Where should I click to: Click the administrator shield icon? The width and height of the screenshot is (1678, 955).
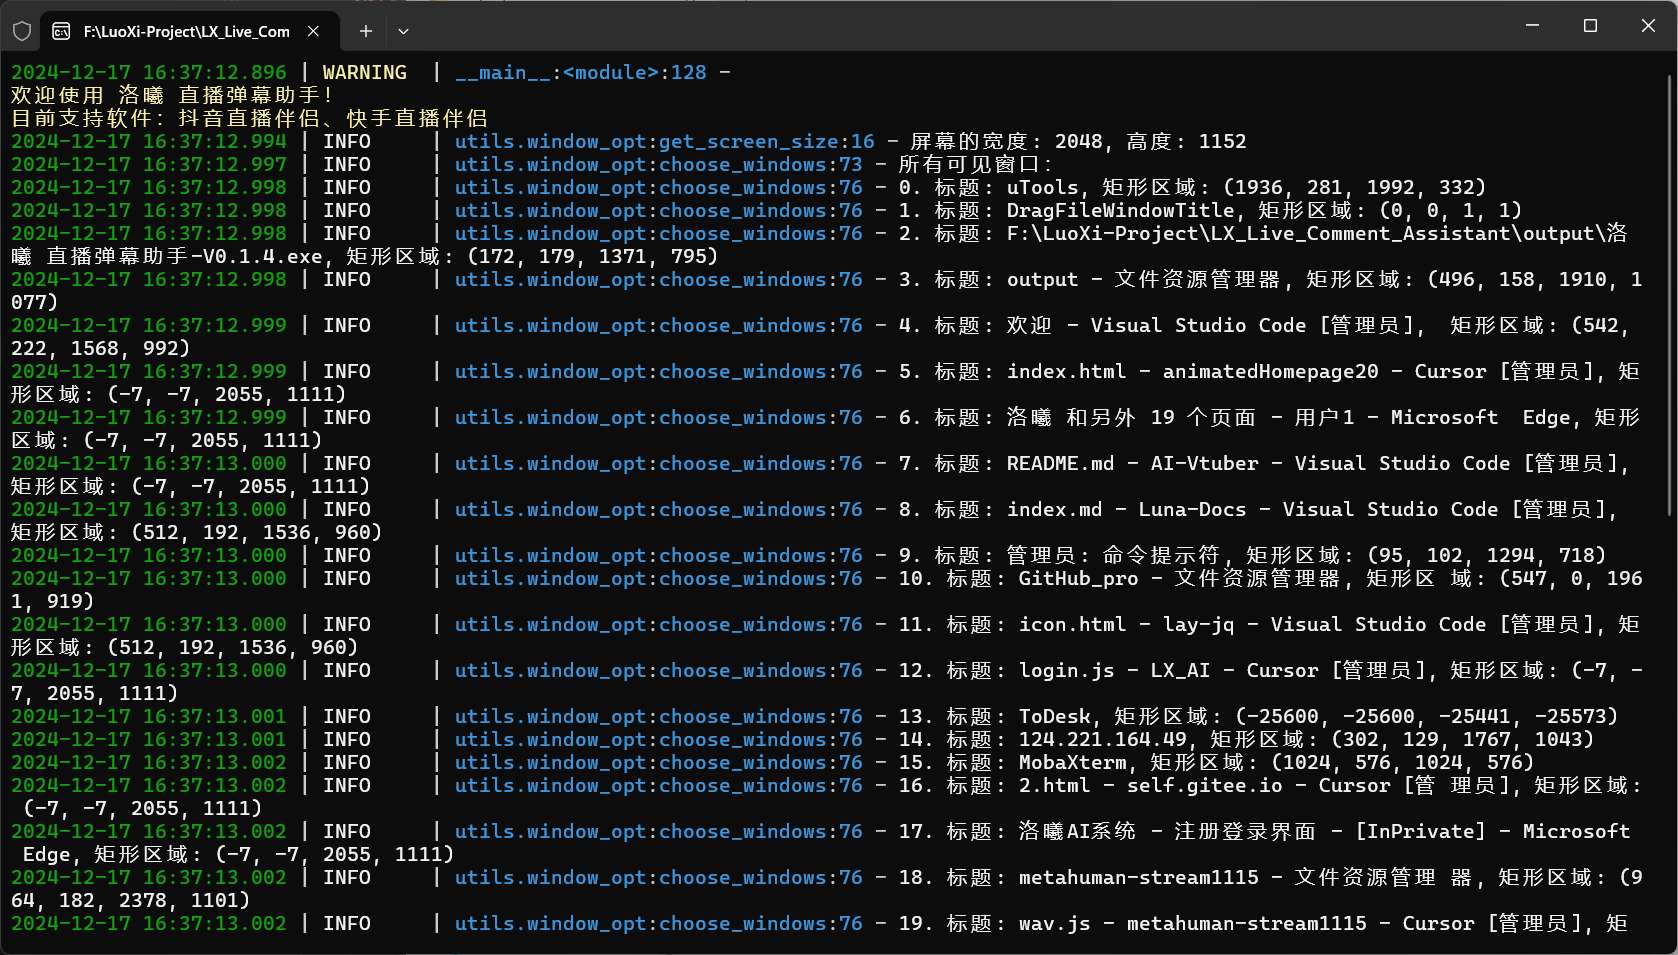point(22,31)
